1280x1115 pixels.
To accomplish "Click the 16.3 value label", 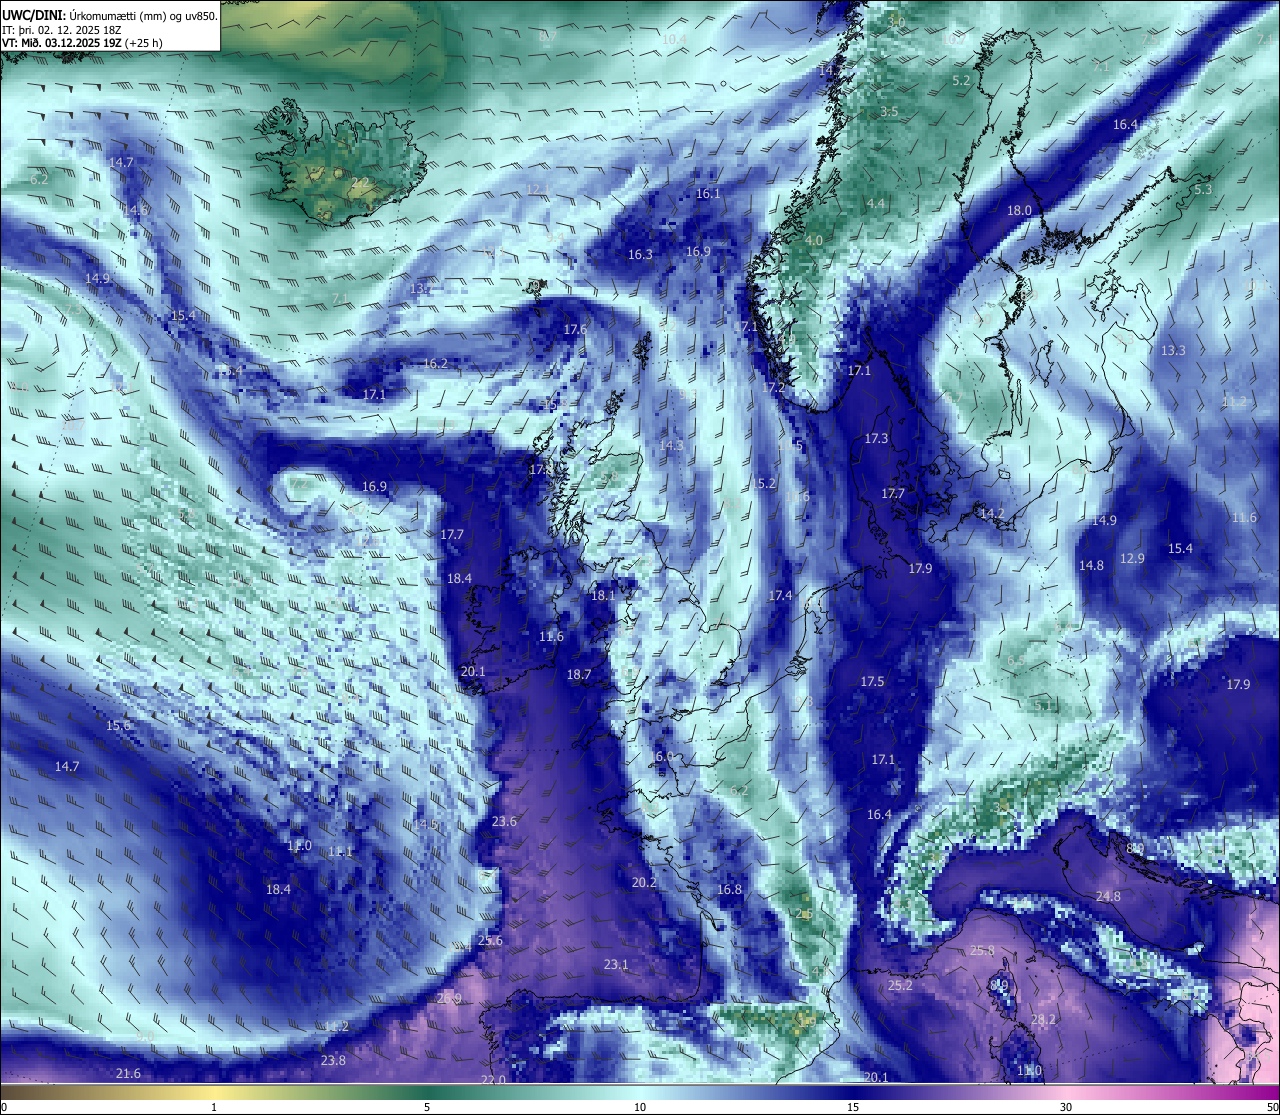I will [x=640, y=254].
